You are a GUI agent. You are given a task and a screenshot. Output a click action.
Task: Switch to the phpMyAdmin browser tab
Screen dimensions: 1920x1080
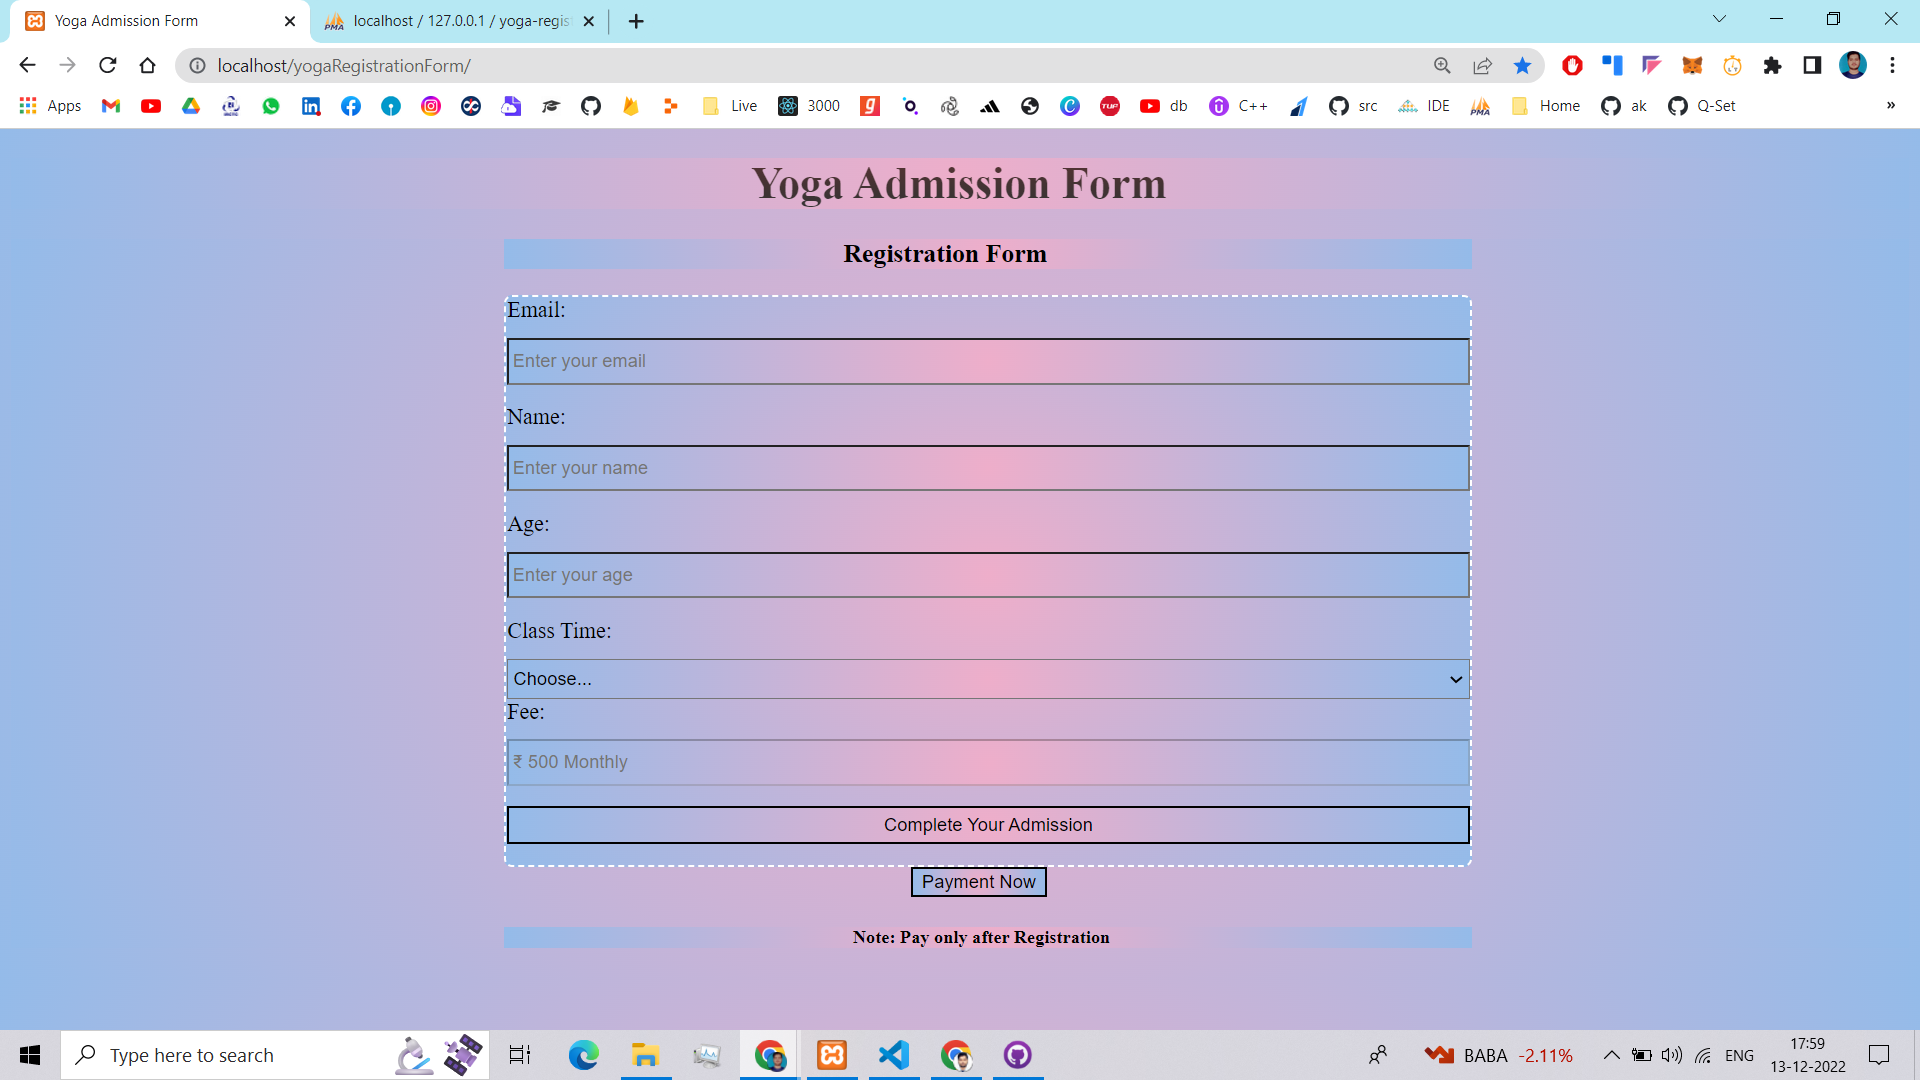pyautogui.click(x=450, y=21)
